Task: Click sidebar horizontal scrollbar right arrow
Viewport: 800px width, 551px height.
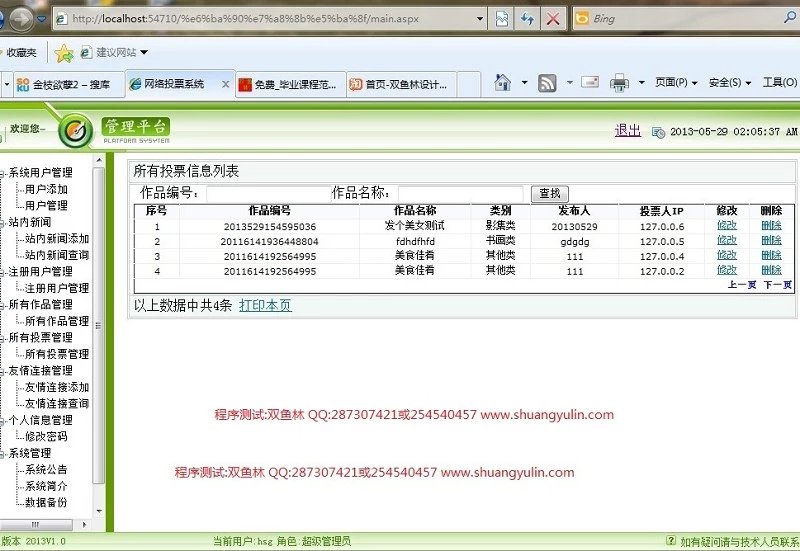Action: [x=84, y=524]
